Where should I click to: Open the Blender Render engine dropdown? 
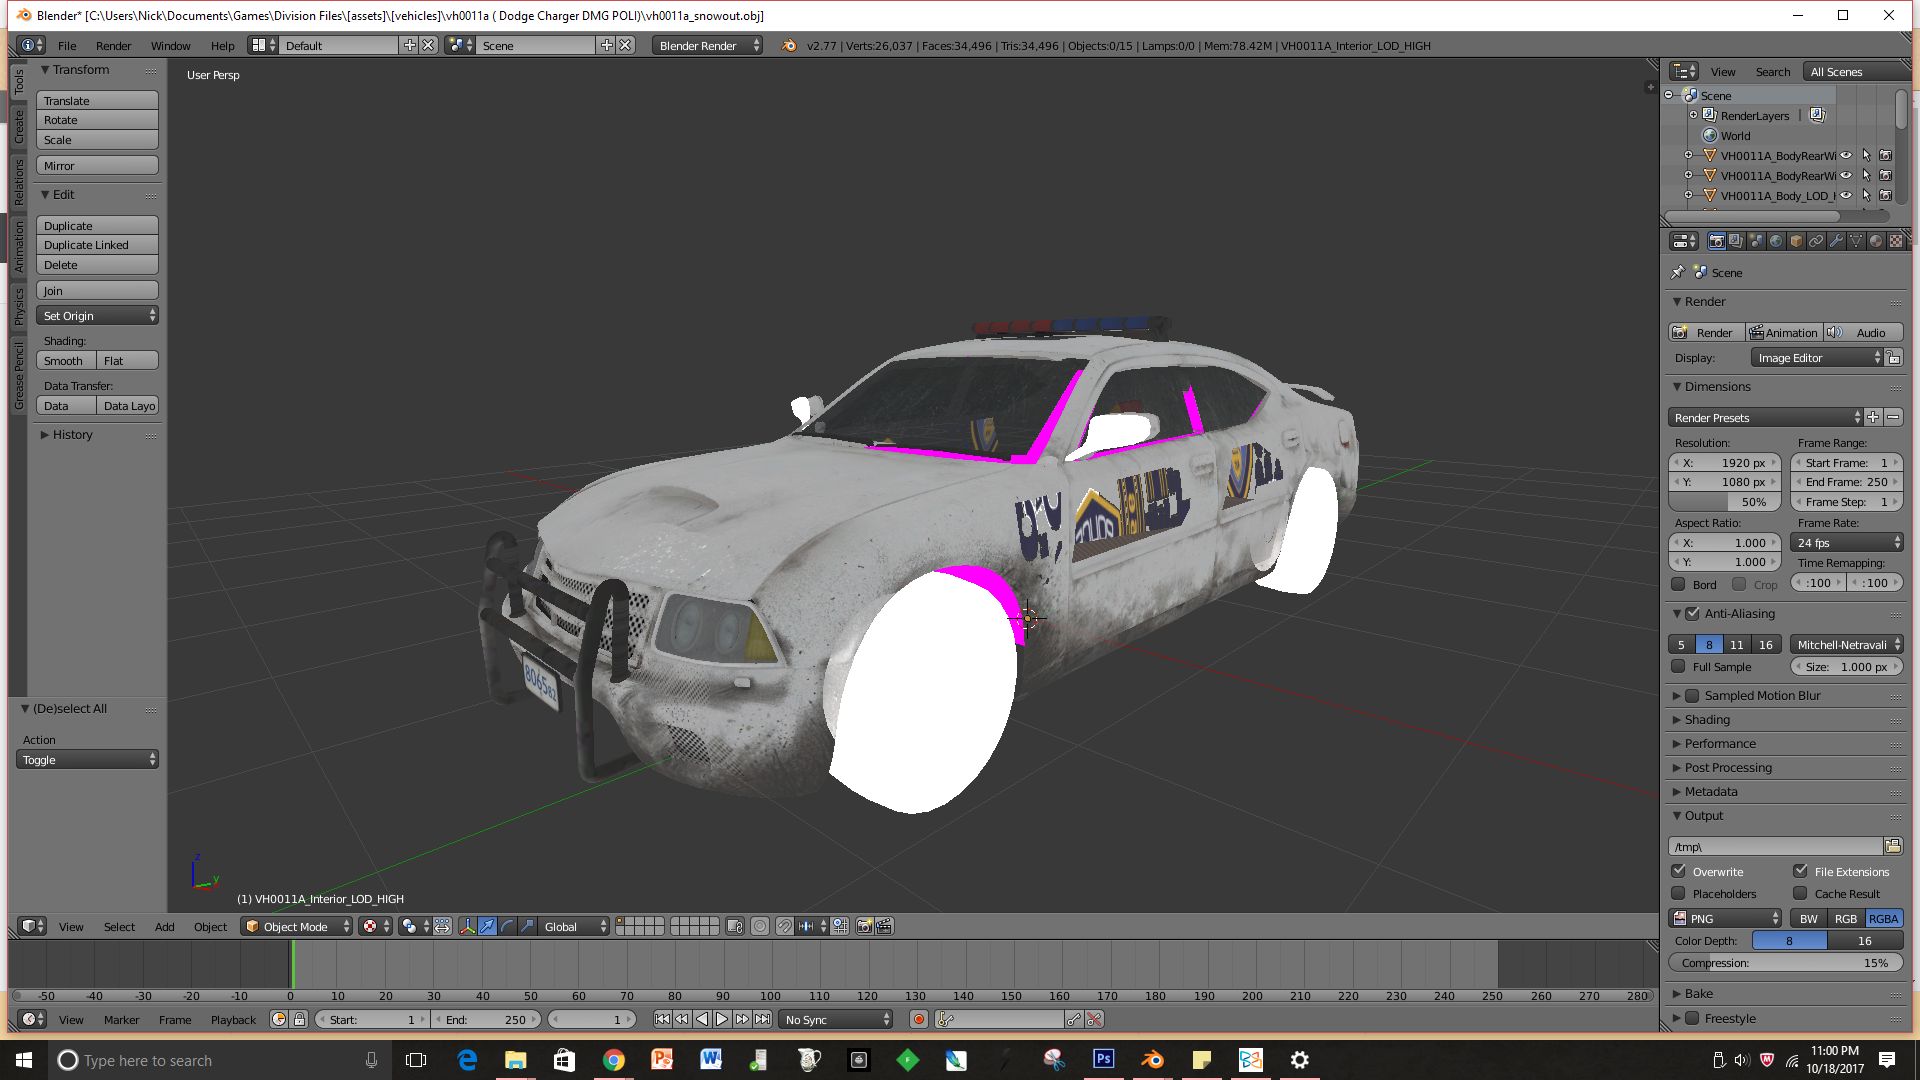(x=707, y=45)
